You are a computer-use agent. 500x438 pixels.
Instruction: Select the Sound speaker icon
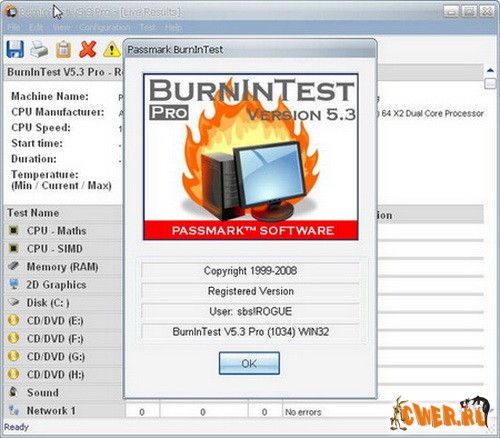pos(13,392)
